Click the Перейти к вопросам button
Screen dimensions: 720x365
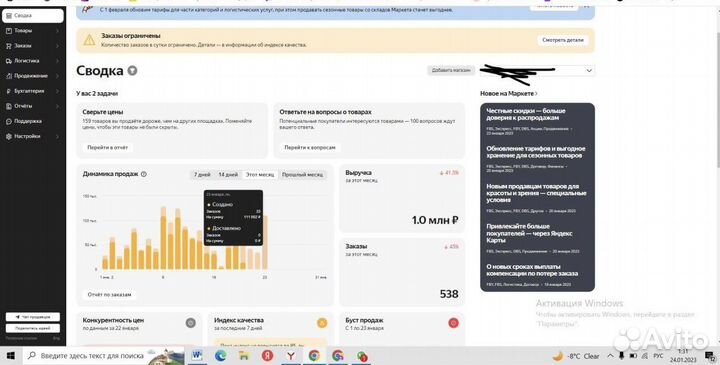coord(310,147)
